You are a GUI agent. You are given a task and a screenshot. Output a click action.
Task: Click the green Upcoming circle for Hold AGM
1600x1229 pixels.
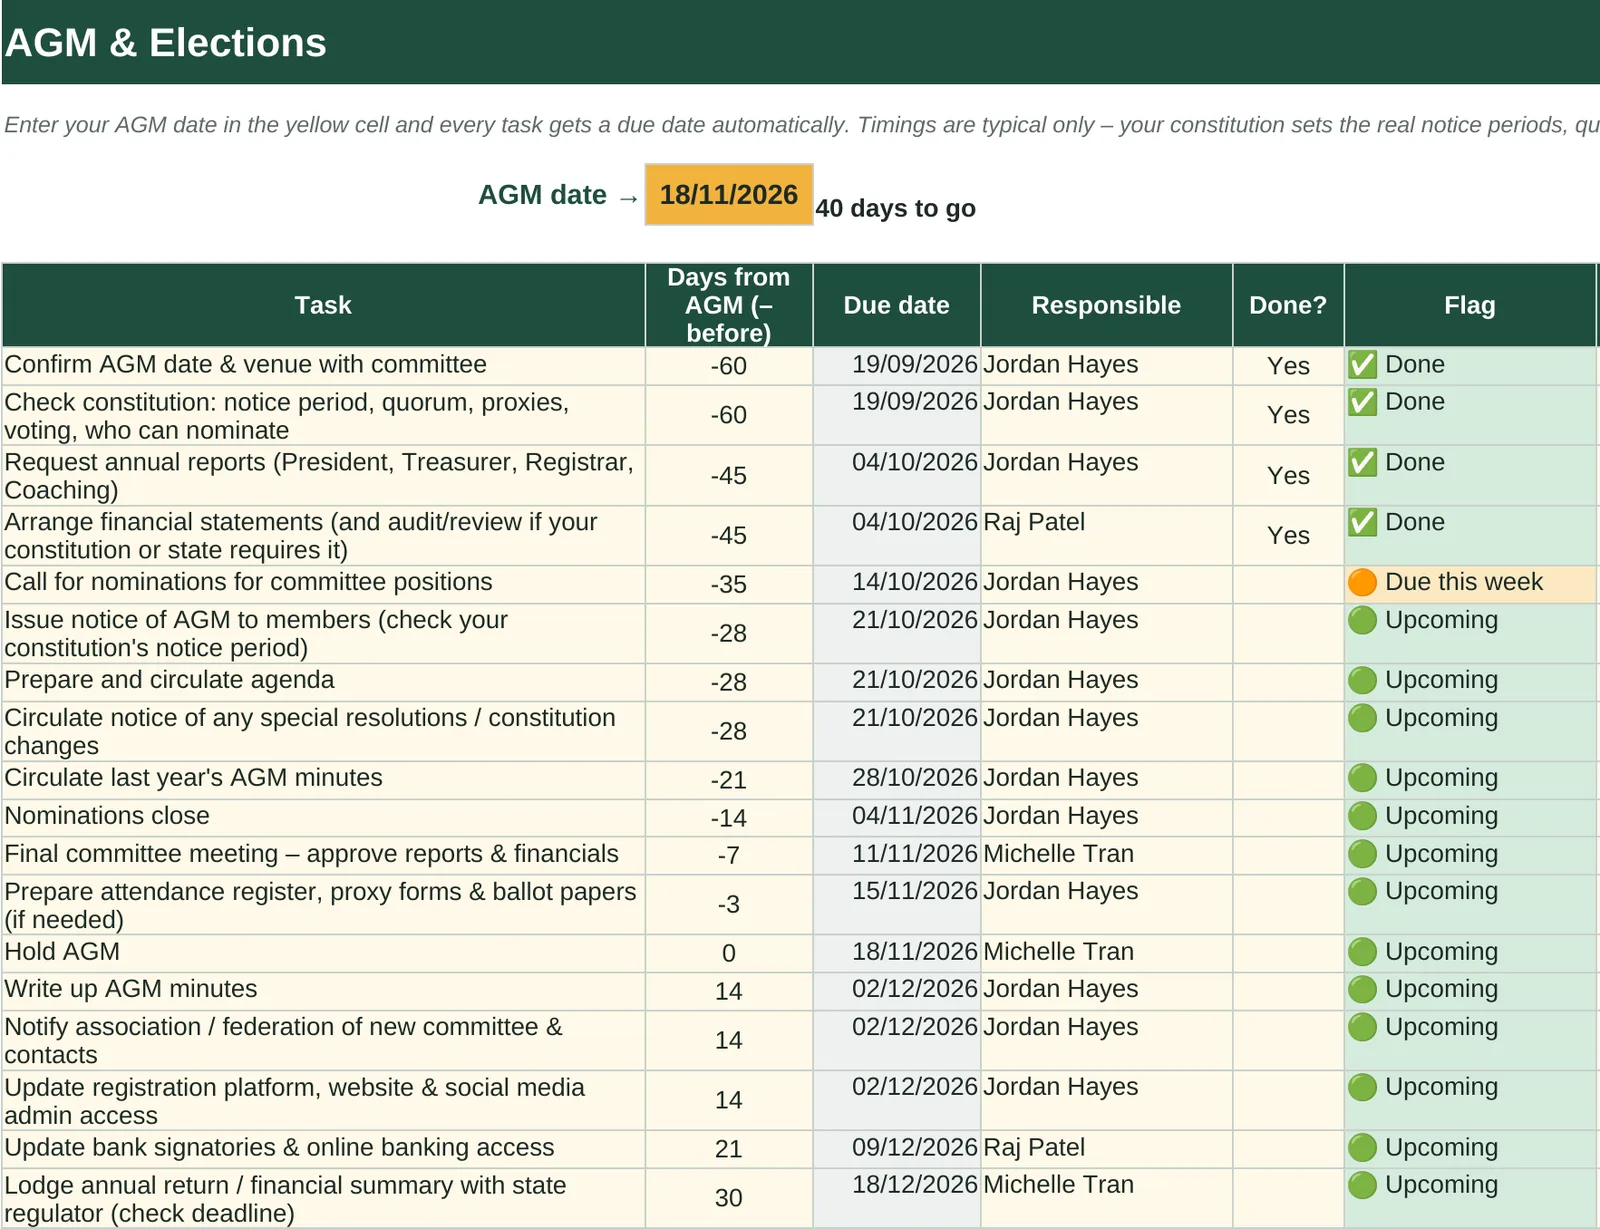tap(1362, 952)
